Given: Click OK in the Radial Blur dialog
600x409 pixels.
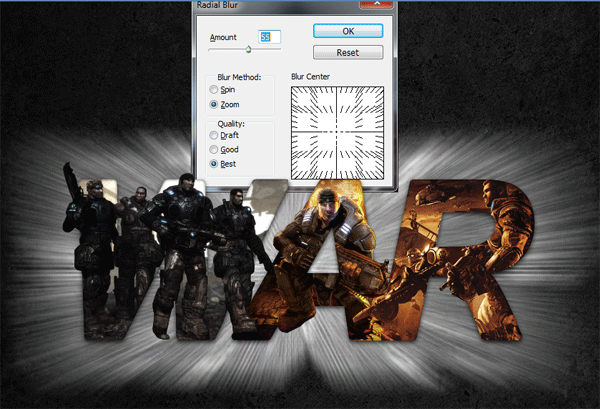Looking at the screenshot, I should click(x=348, y=31).
